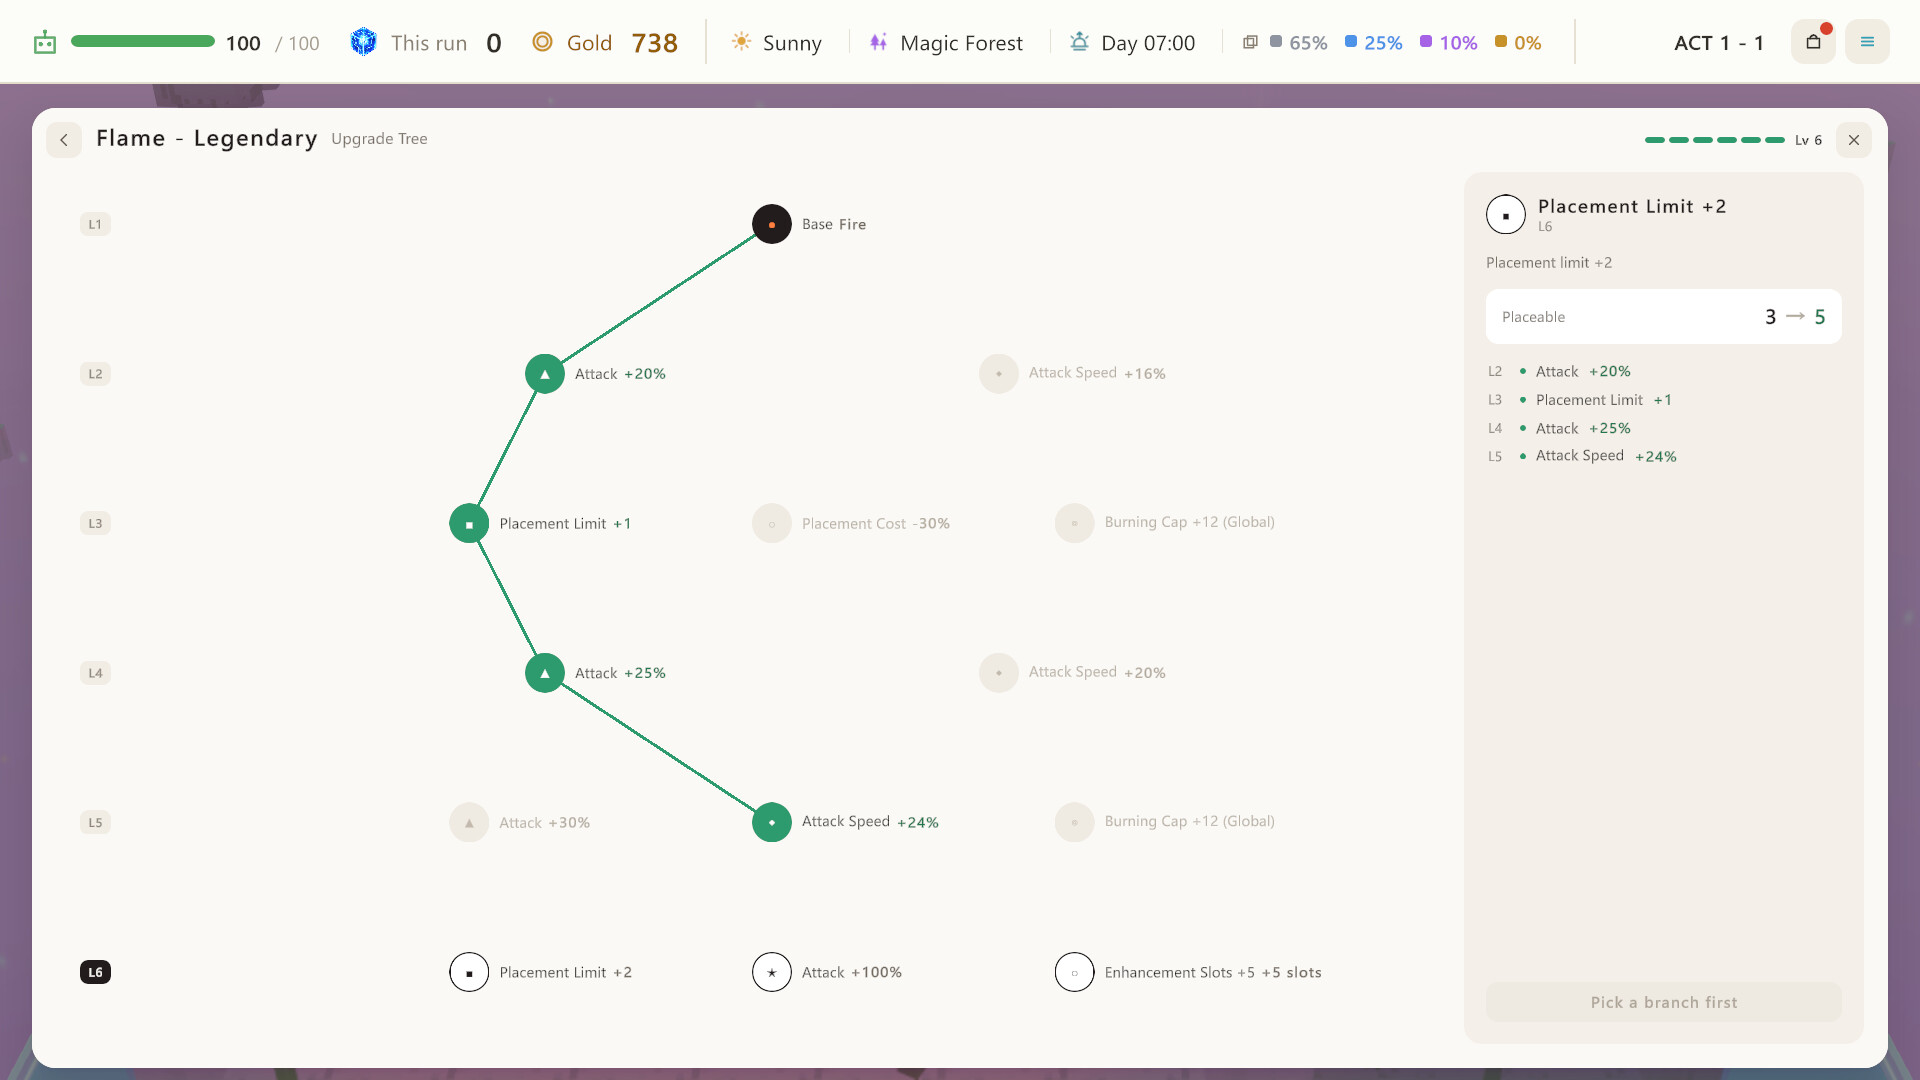Click the 10% purple rarity indicator
The image size is (1920, 1080).
click(1449, 42)
